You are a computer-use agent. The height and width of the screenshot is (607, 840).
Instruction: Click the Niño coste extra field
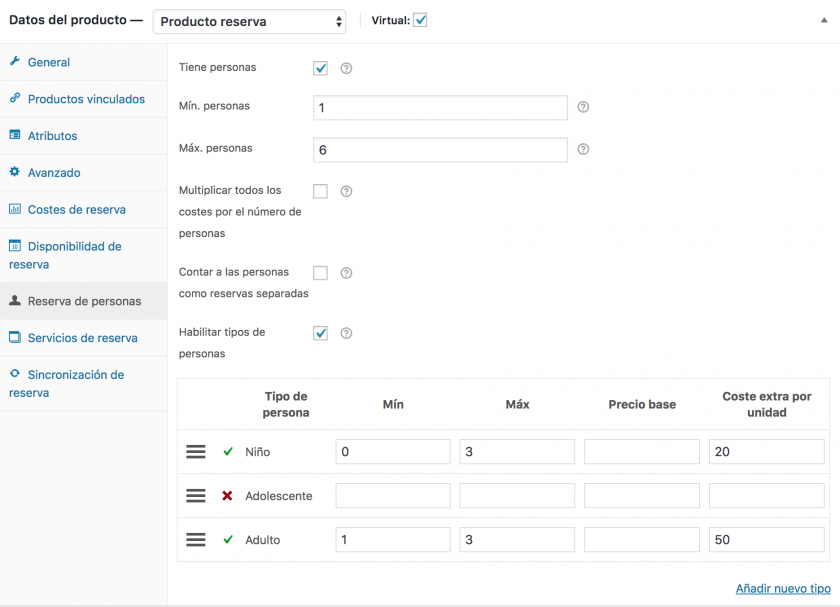(767, 452)
